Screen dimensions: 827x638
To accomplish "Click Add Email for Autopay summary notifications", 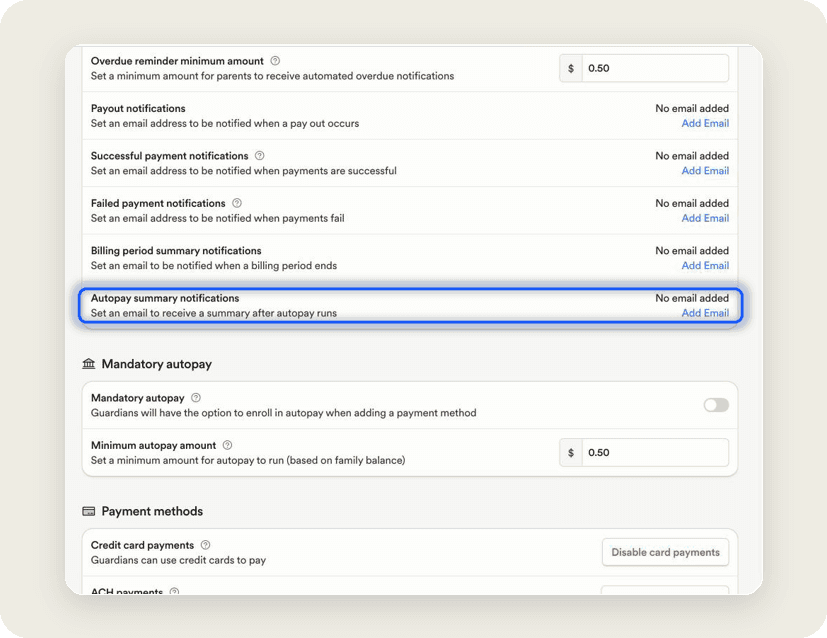I will click(705, 313).
